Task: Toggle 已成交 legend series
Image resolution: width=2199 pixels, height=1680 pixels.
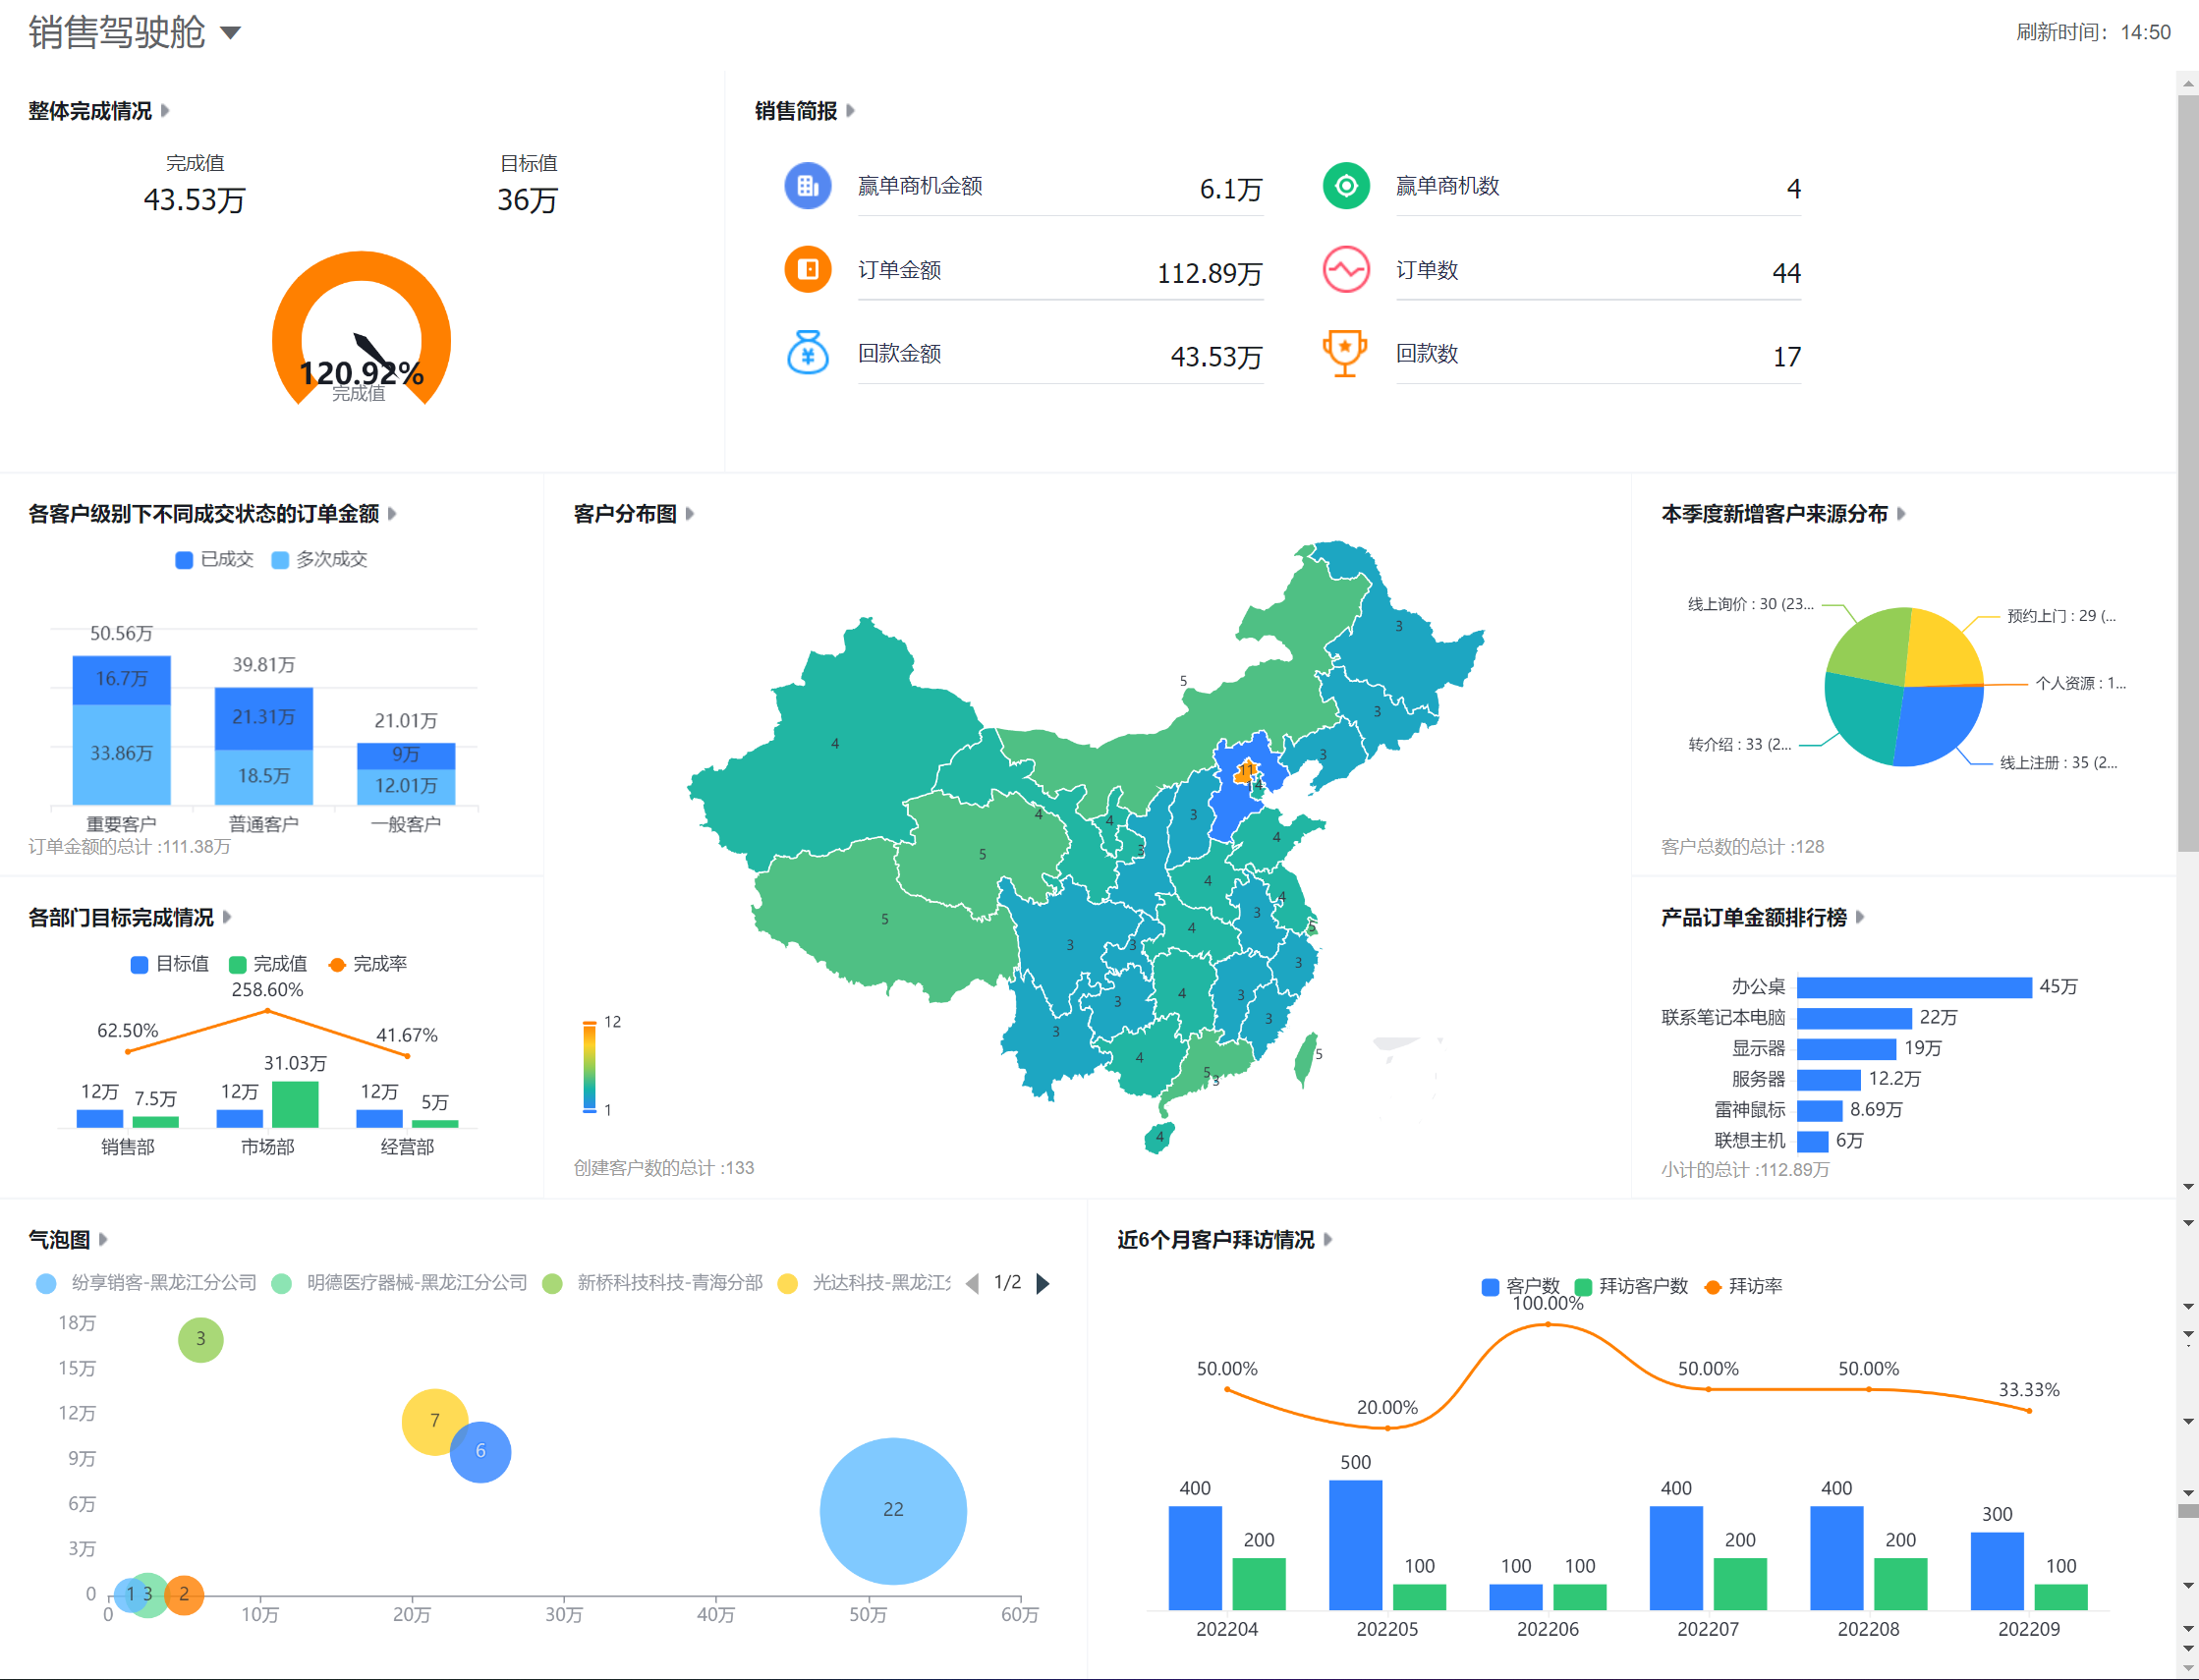Action: coord(214,560)
